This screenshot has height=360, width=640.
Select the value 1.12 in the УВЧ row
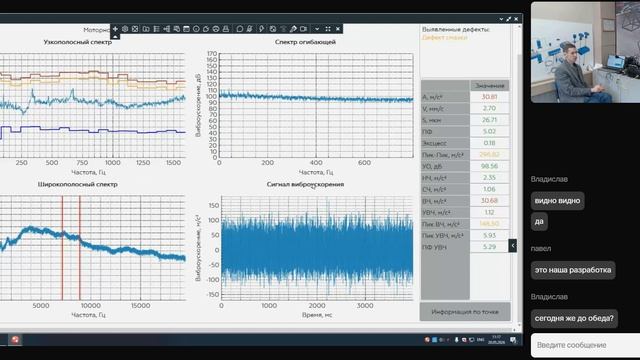489,212
